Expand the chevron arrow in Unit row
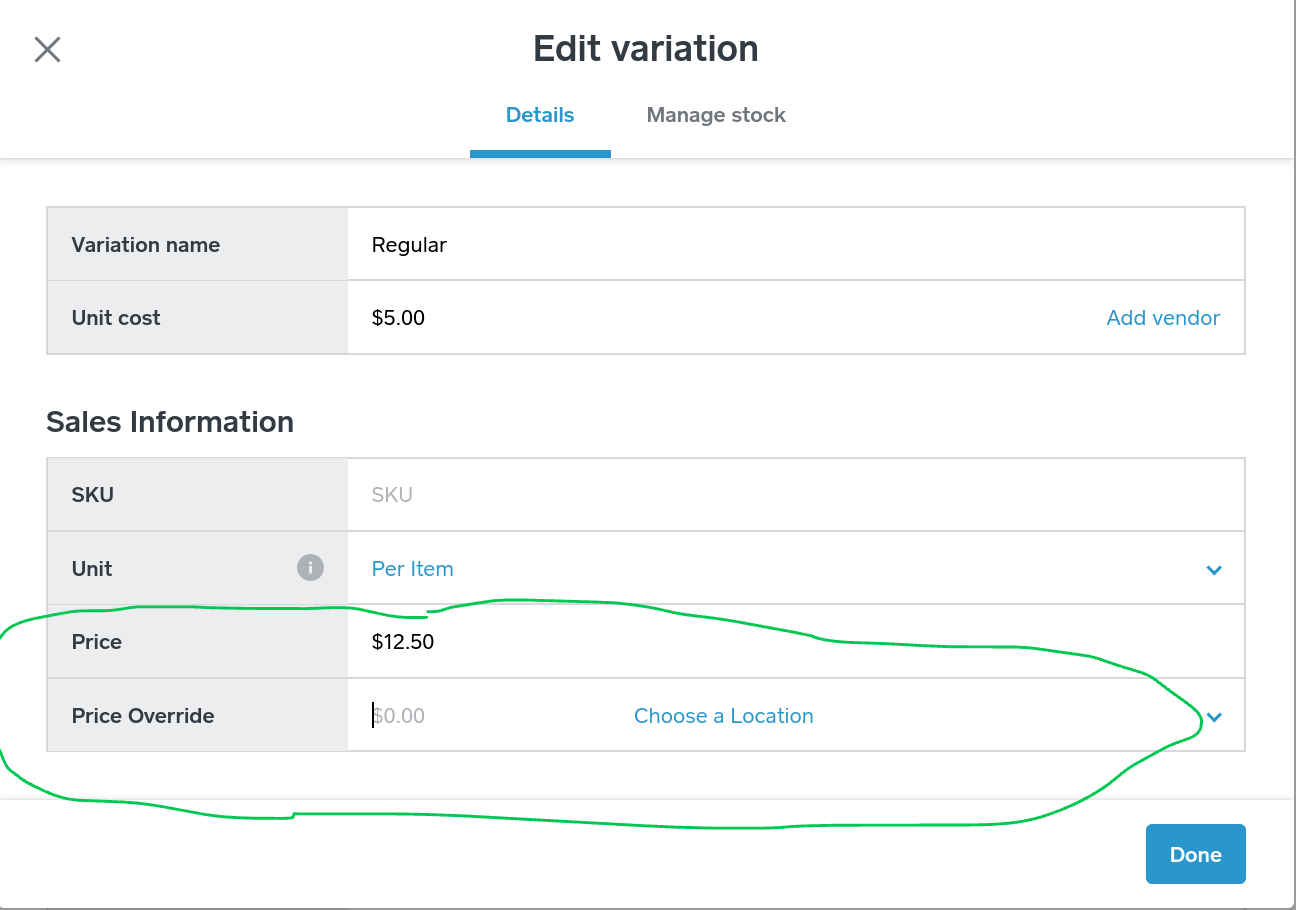The width and height of the screenshot is (1296, 910). [1214, 570]
